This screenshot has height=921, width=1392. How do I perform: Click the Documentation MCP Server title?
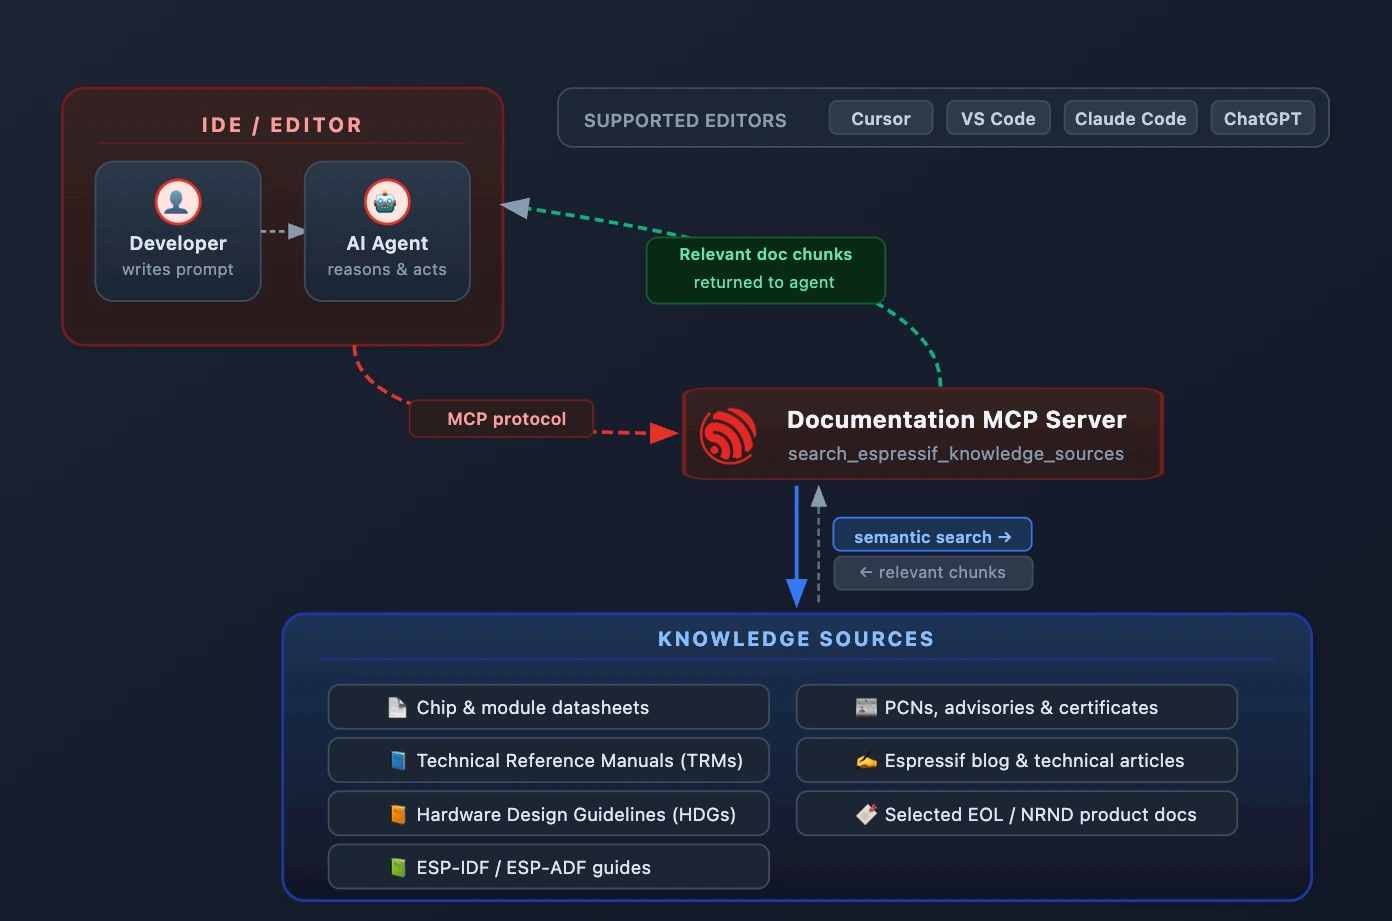[x=956, y=420]
